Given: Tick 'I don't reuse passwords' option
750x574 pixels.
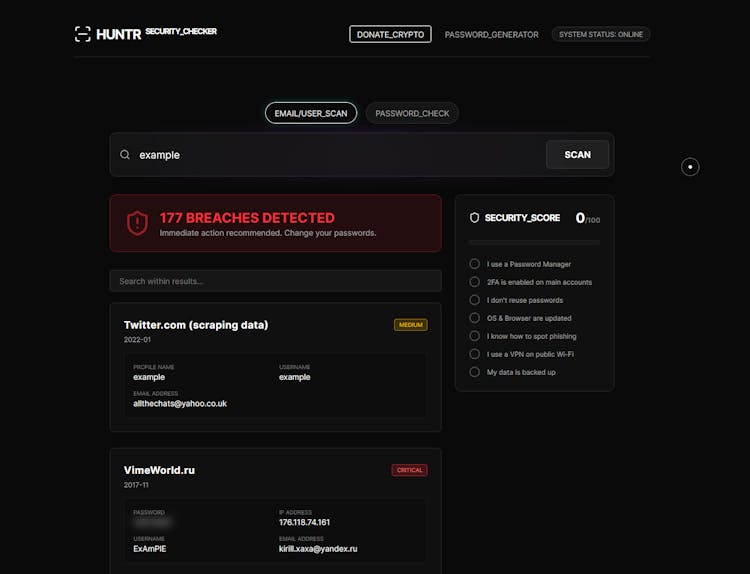Looking at the screenshot, I should pos(475,300).
